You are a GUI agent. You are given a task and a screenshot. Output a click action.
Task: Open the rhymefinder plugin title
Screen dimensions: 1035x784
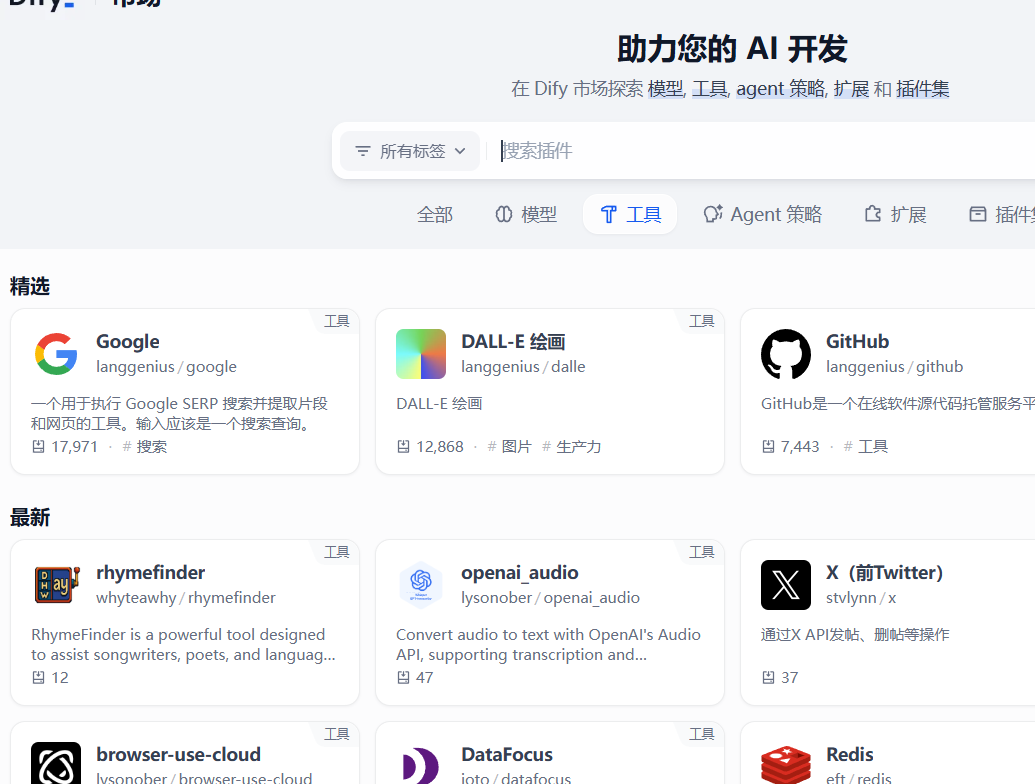pos(150,573)
